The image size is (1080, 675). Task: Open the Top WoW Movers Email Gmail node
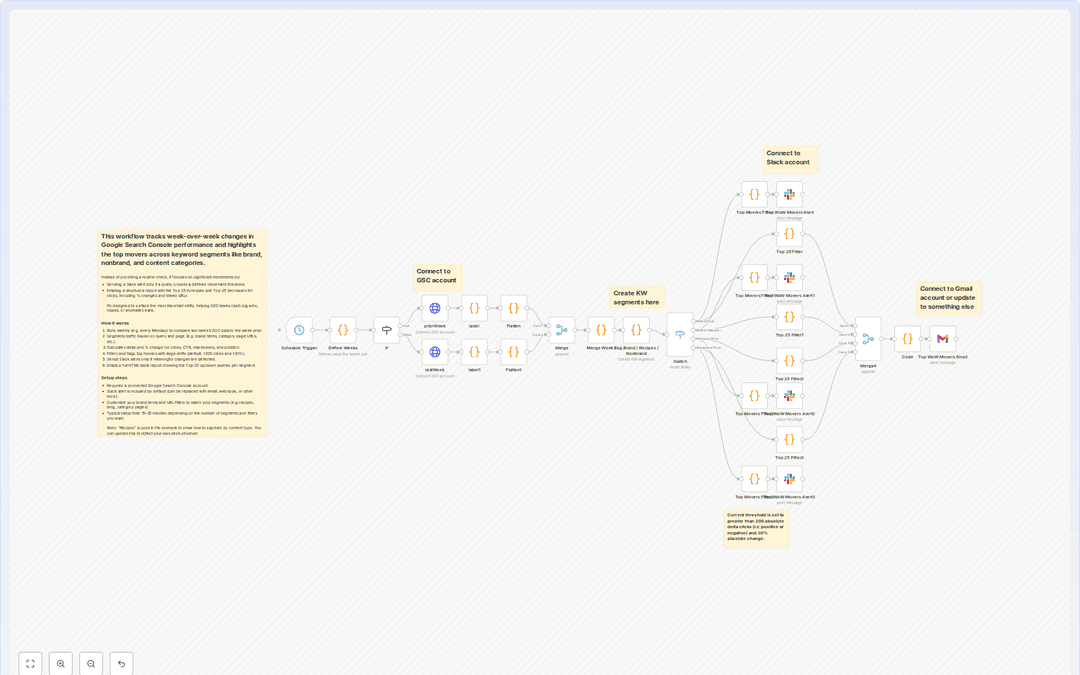(941, 336)
